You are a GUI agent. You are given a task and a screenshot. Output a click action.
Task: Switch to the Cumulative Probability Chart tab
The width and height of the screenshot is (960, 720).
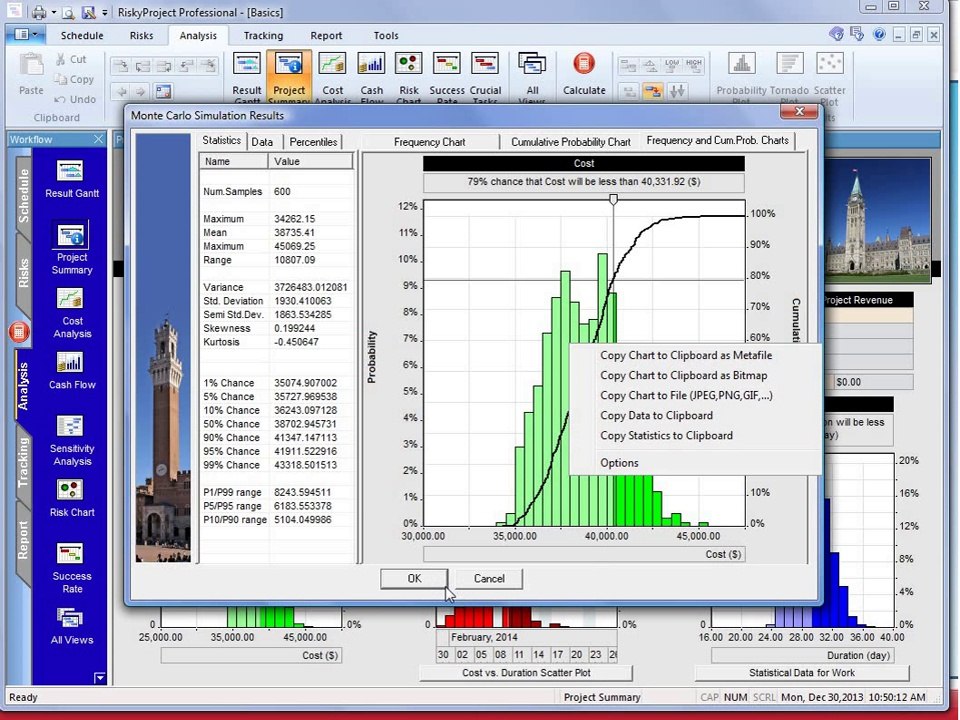[570, 142]
